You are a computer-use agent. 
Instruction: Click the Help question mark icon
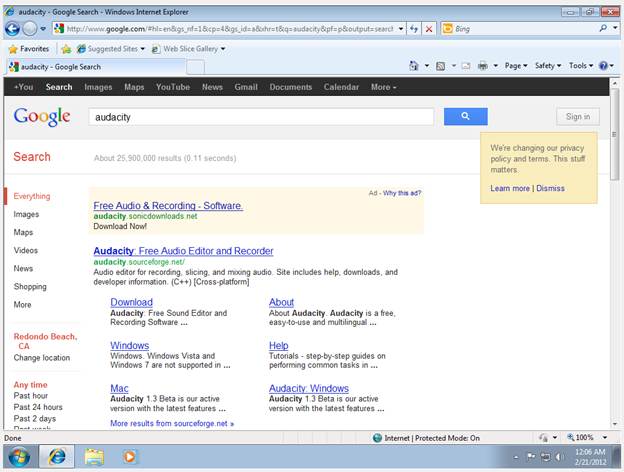(x=603, y=66)
